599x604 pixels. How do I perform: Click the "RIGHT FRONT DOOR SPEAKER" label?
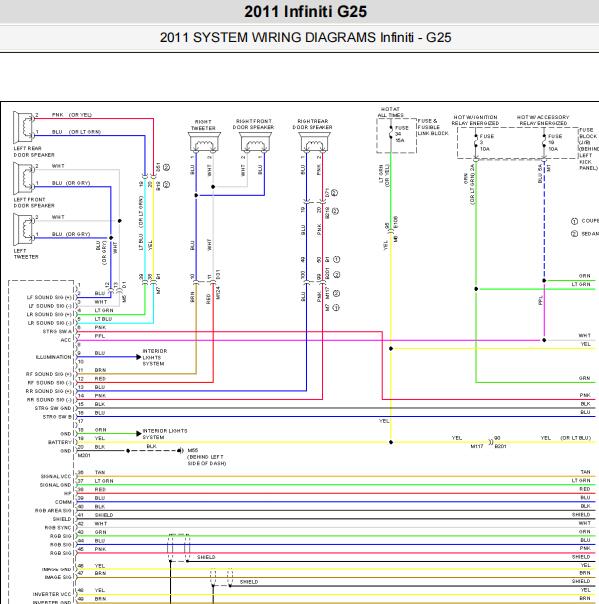(x=253, y=124)
